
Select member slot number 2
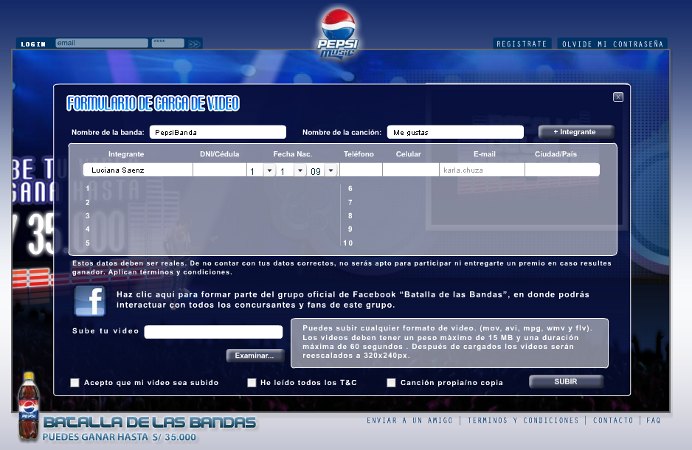click(87, 202)
